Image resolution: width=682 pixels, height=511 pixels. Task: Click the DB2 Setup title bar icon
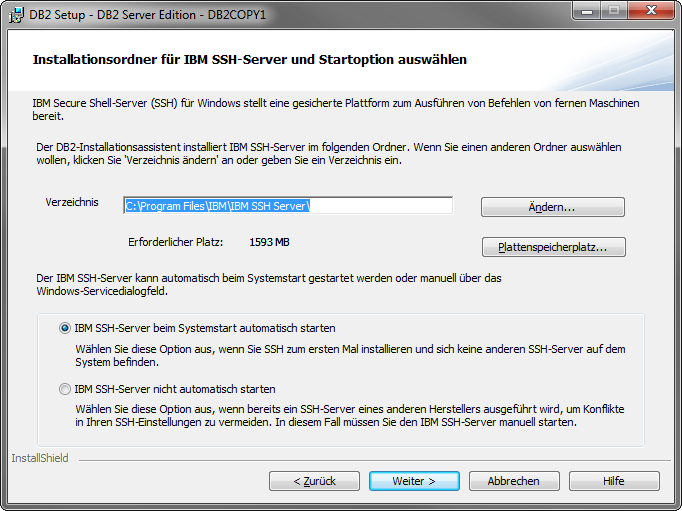16,15
